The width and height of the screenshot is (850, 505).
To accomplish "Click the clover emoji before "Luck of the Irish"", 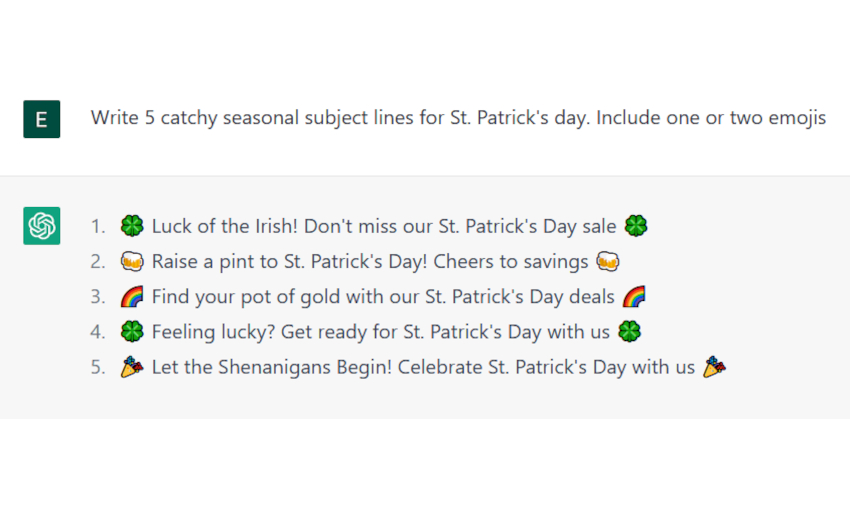I will [132, 227].
